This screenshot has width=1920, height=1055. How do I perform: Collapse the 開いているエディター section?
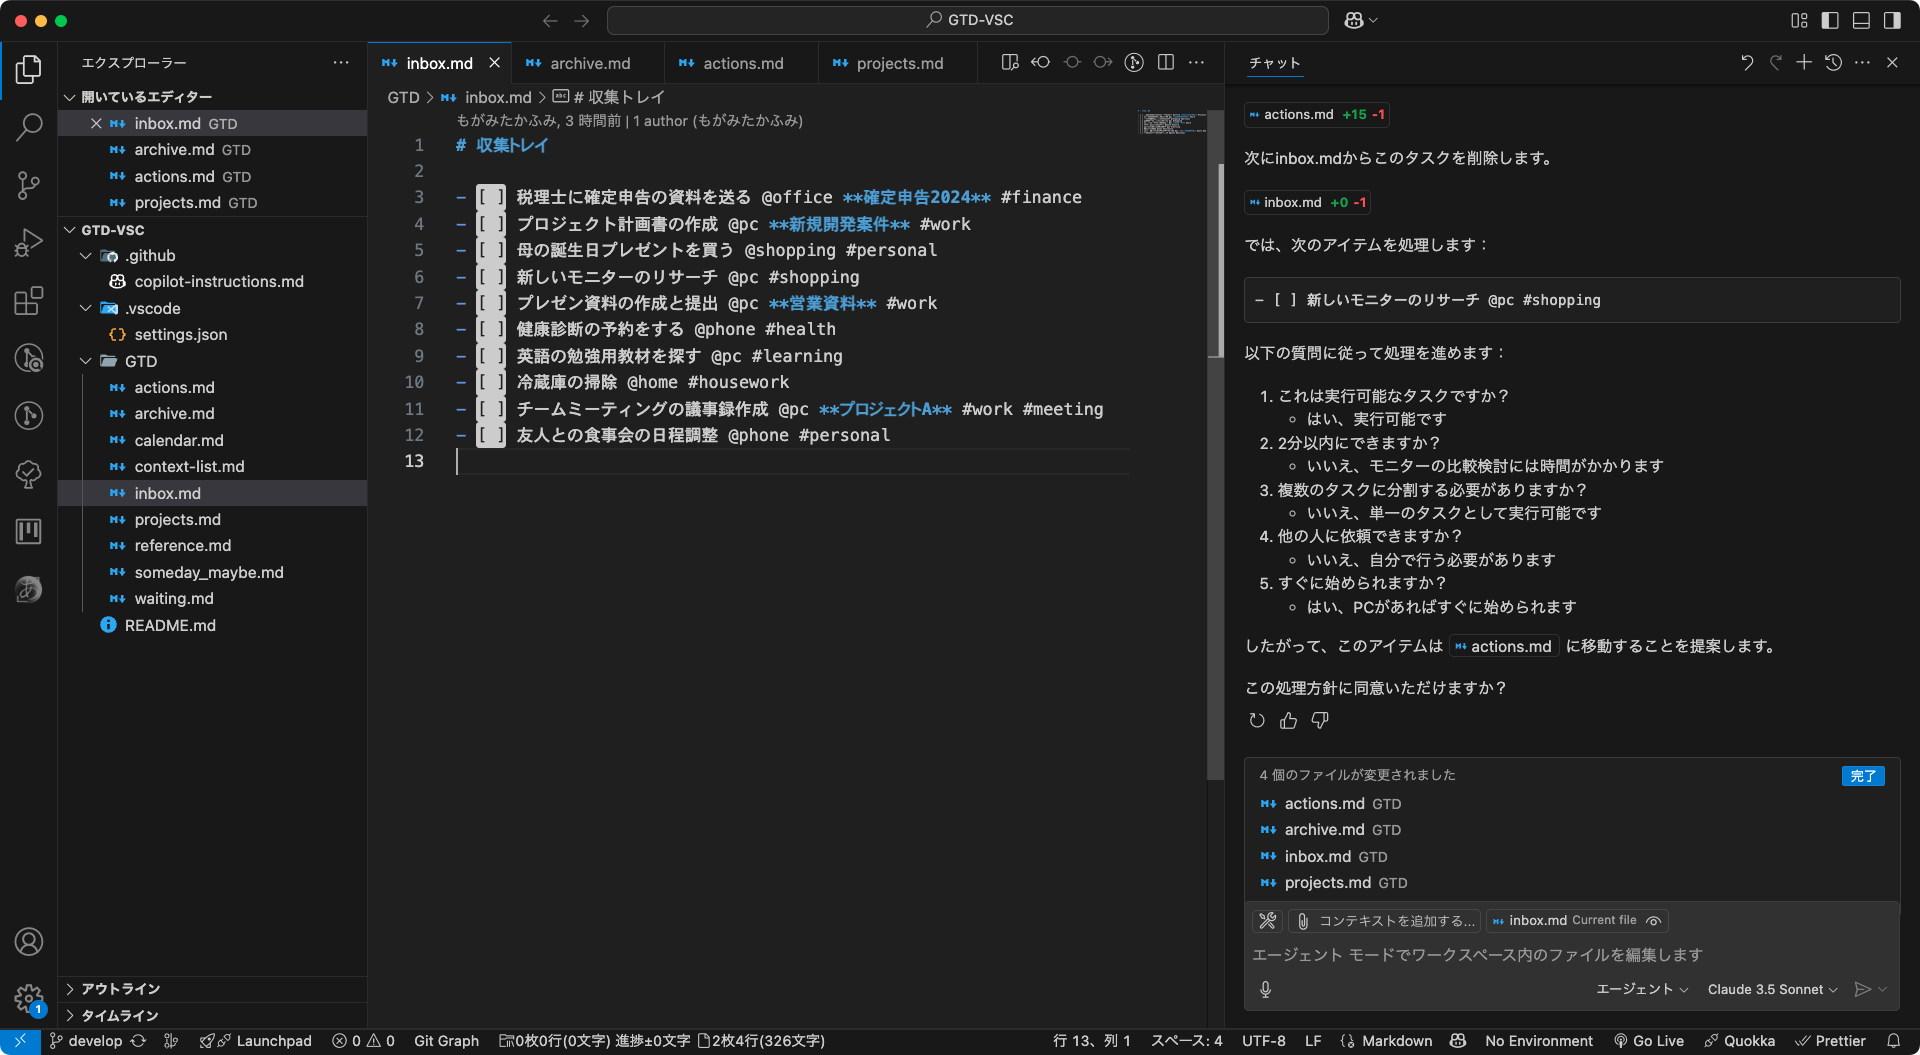pos(213,97)
